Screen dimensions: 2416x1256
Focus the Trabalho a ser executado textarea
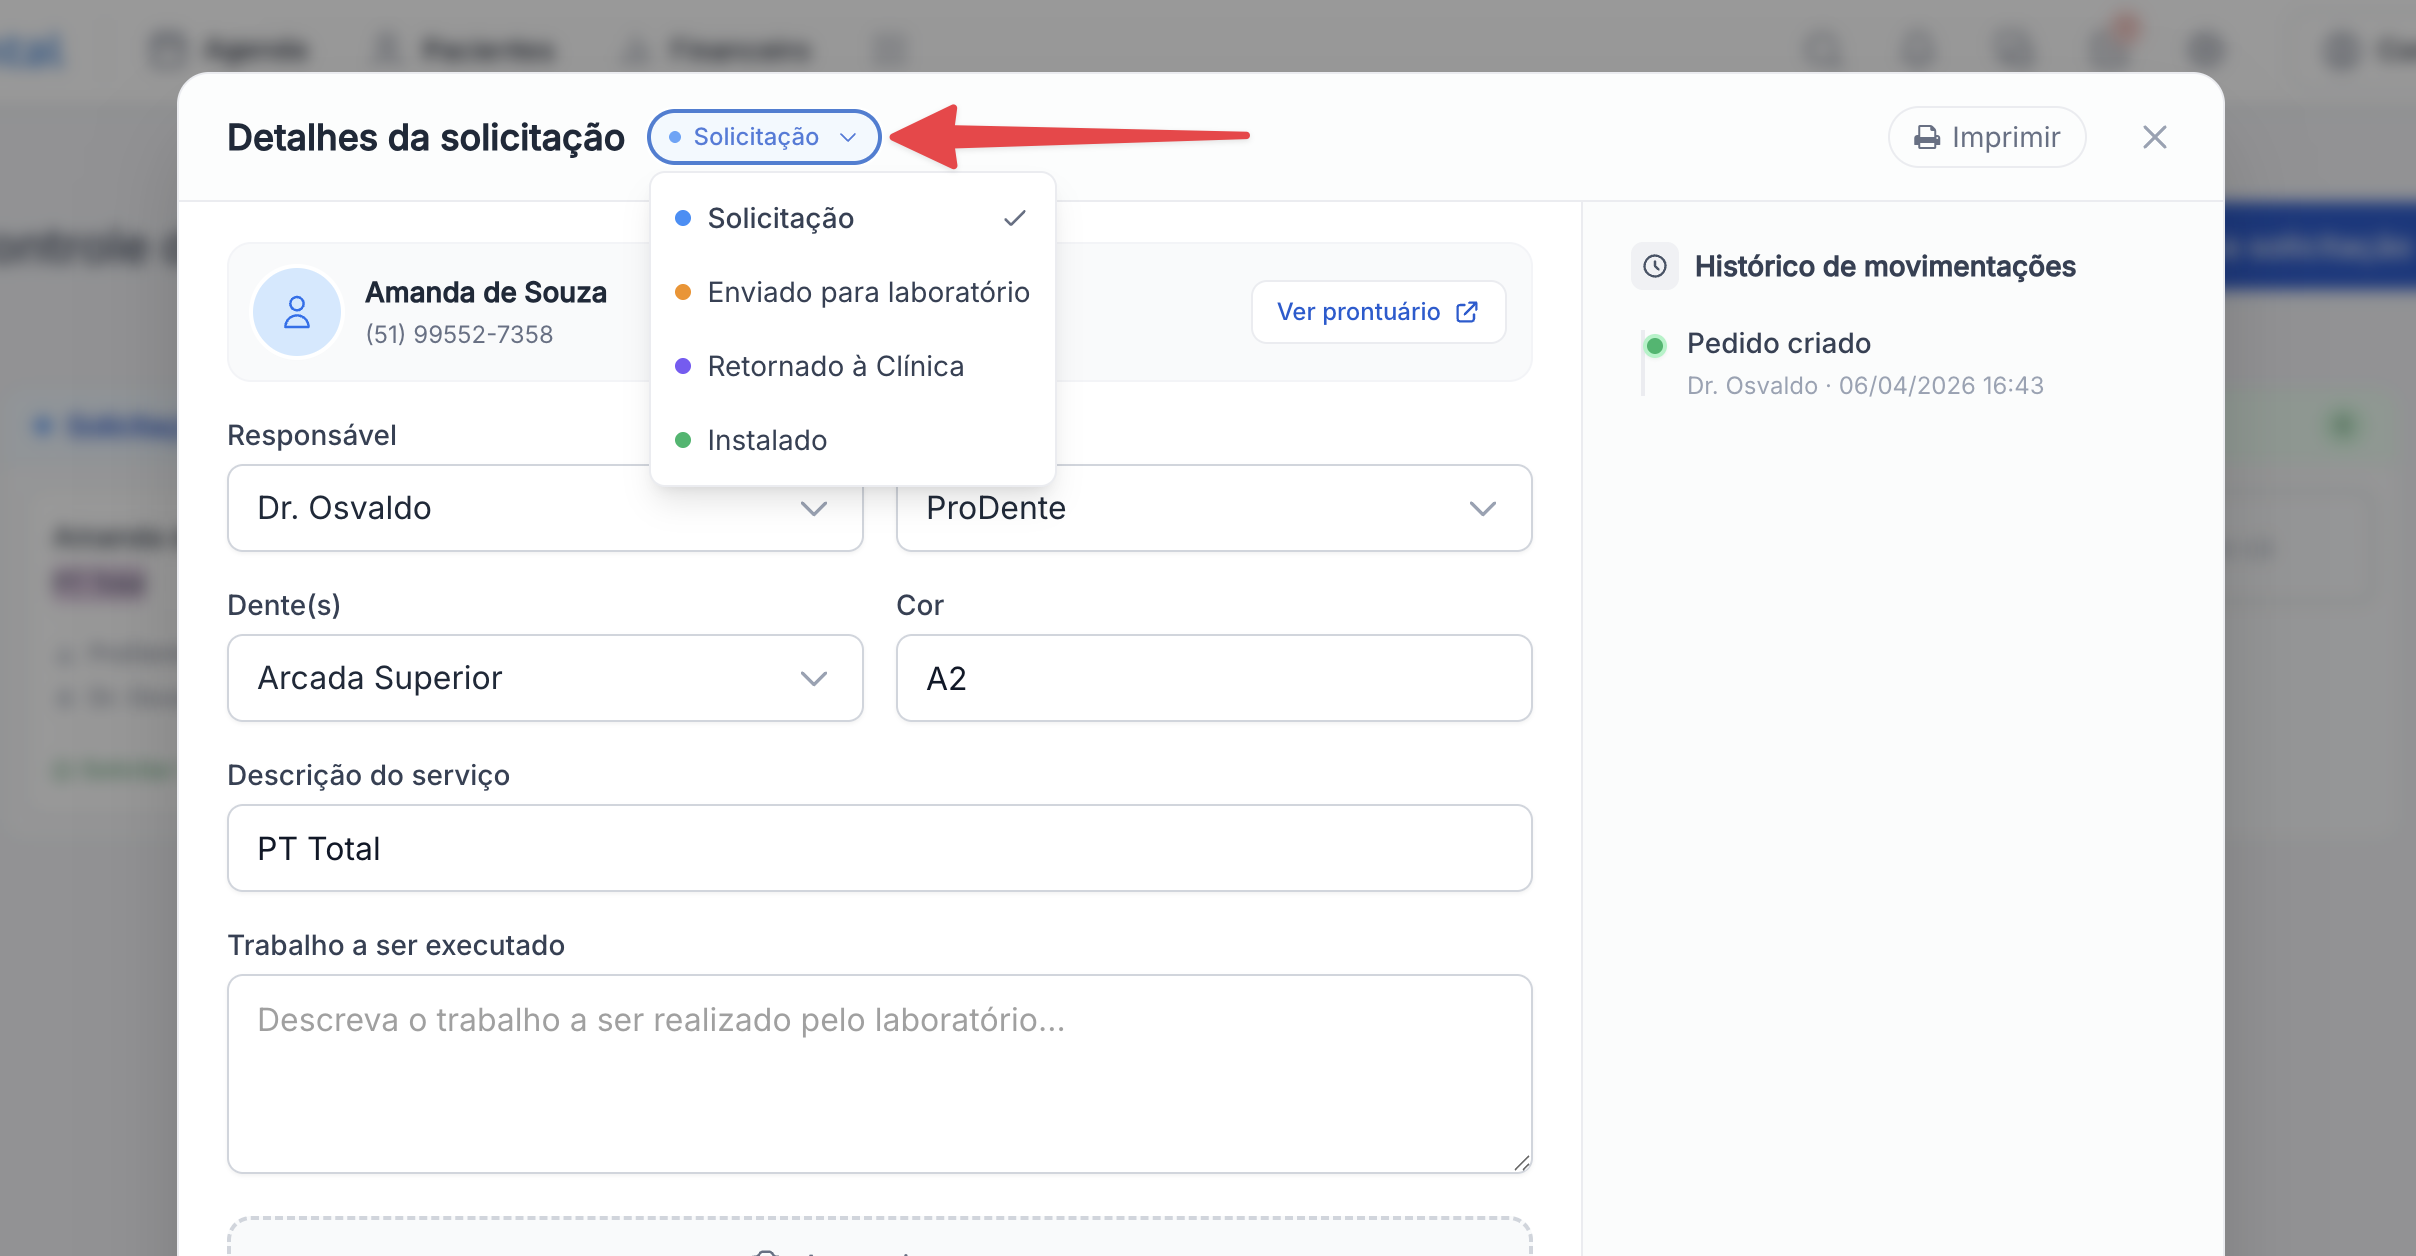pyautogui.click(x=879, y=1073)
